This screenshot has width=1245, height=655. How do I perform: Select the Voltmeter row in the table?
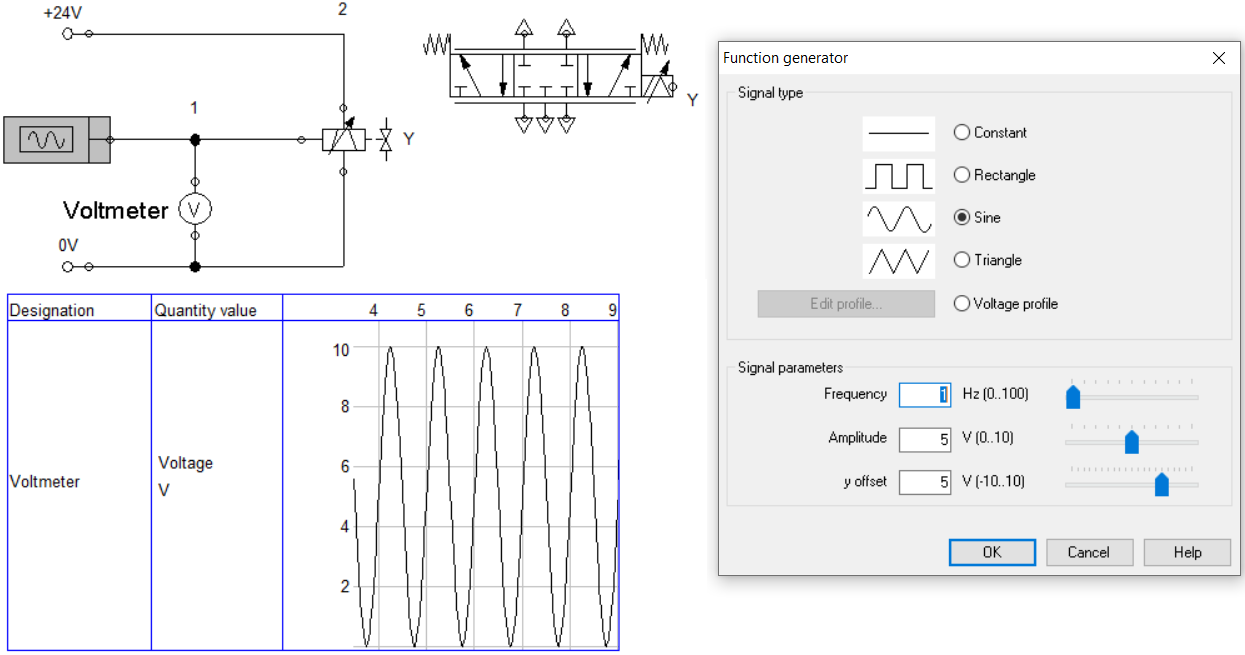coord(313,485)
